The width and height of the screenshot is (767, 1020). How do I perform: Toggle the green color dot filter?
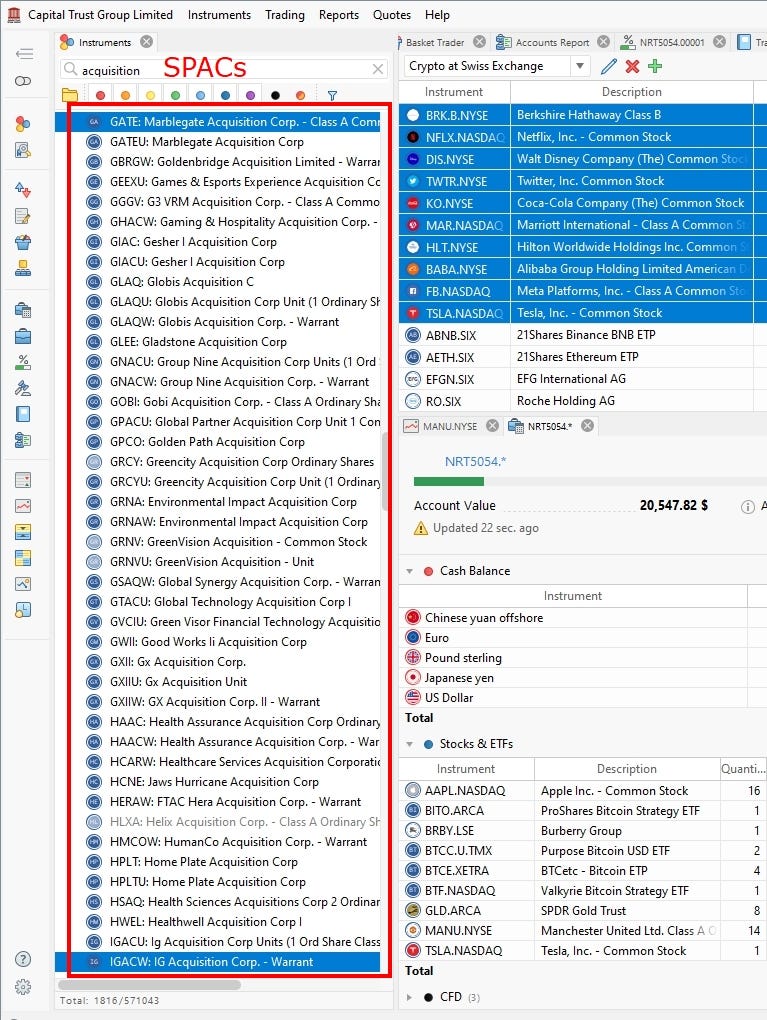(x=175, y=96)
